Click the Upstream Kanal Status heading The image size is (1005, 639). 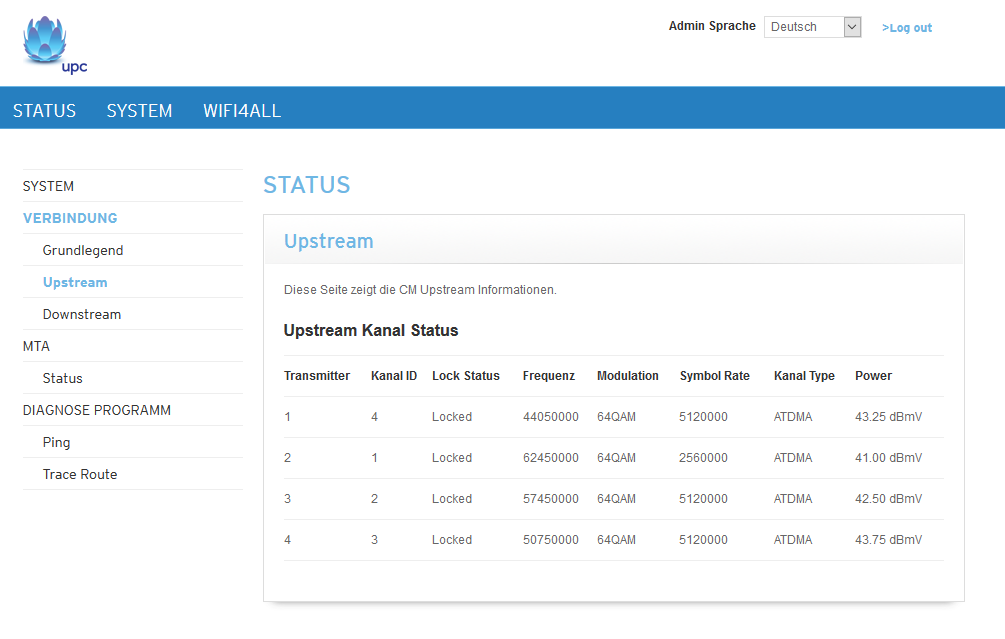click(x=371, y=330)
